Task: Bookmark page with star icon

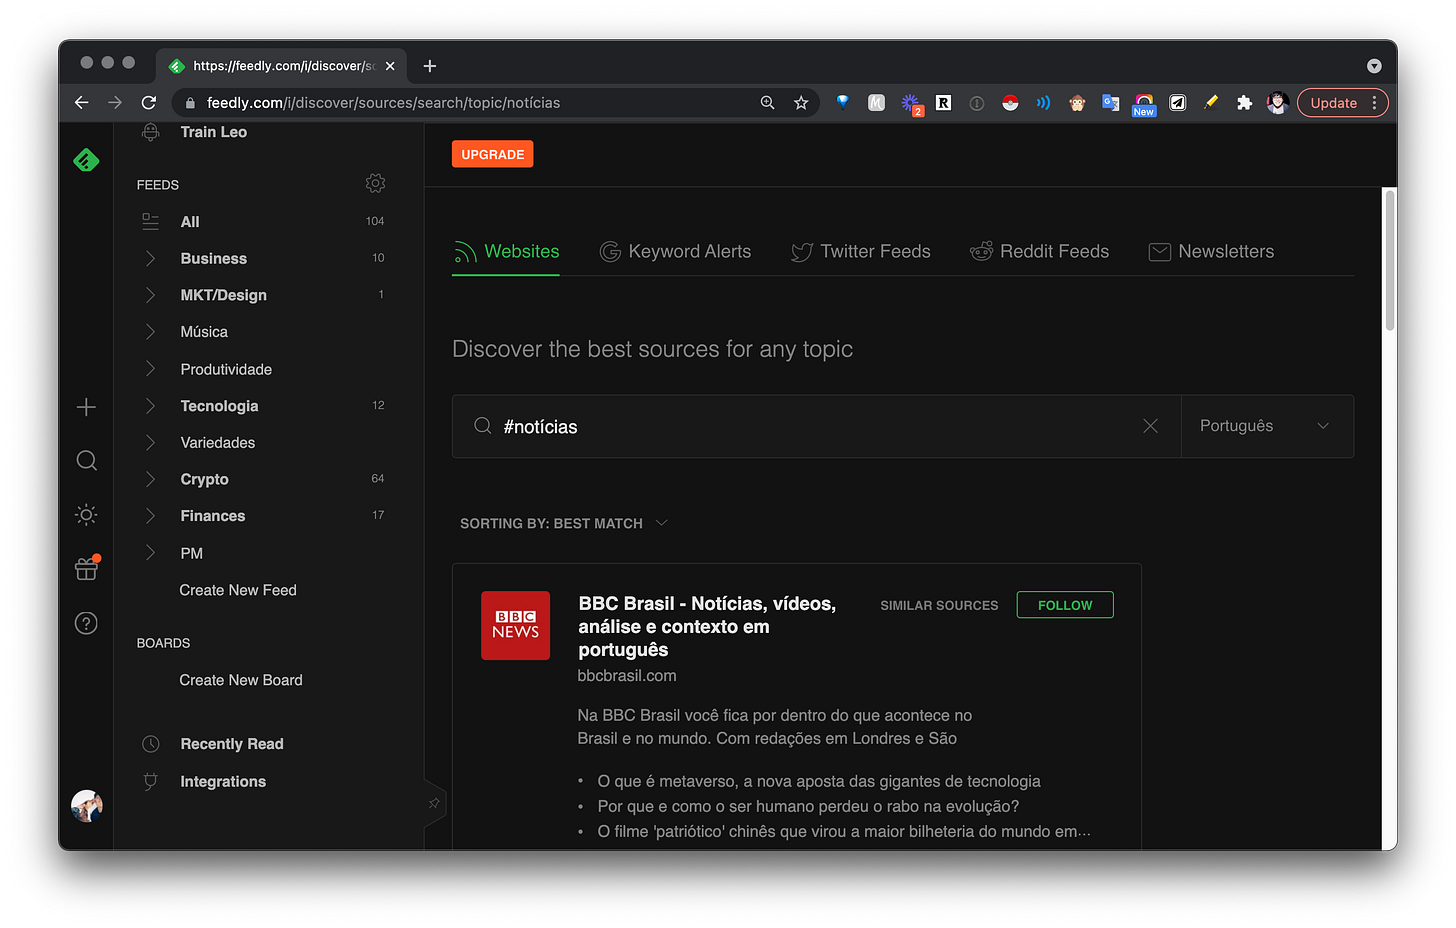Action: coord(801,103)
